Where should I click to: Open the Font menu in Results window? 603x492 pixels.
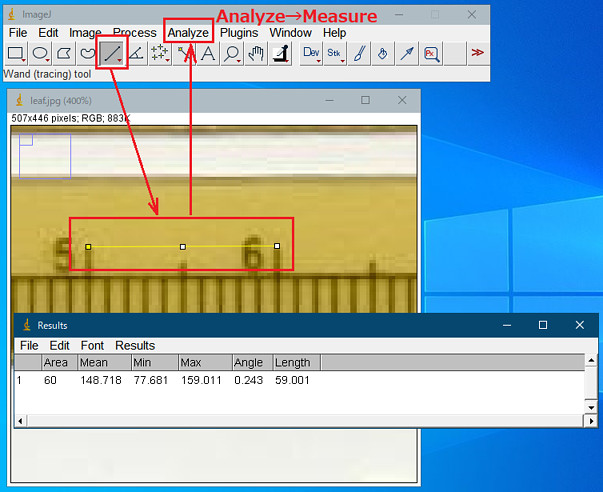(92, 345)
